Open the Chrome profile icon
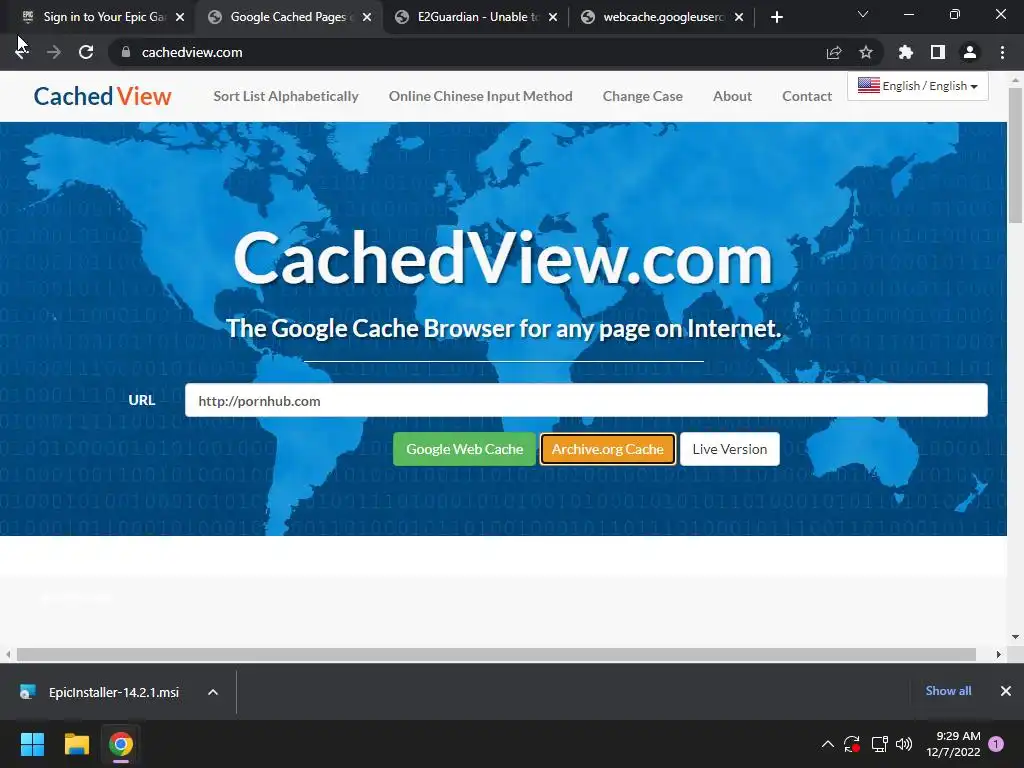 coord(970,52)
